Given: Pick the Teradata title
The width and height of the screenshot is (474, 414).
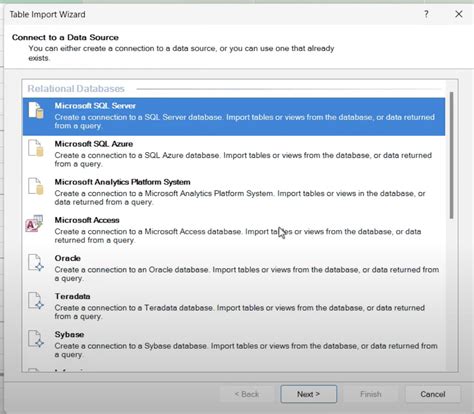Looking at the screenshot, I should coord(72,296).
